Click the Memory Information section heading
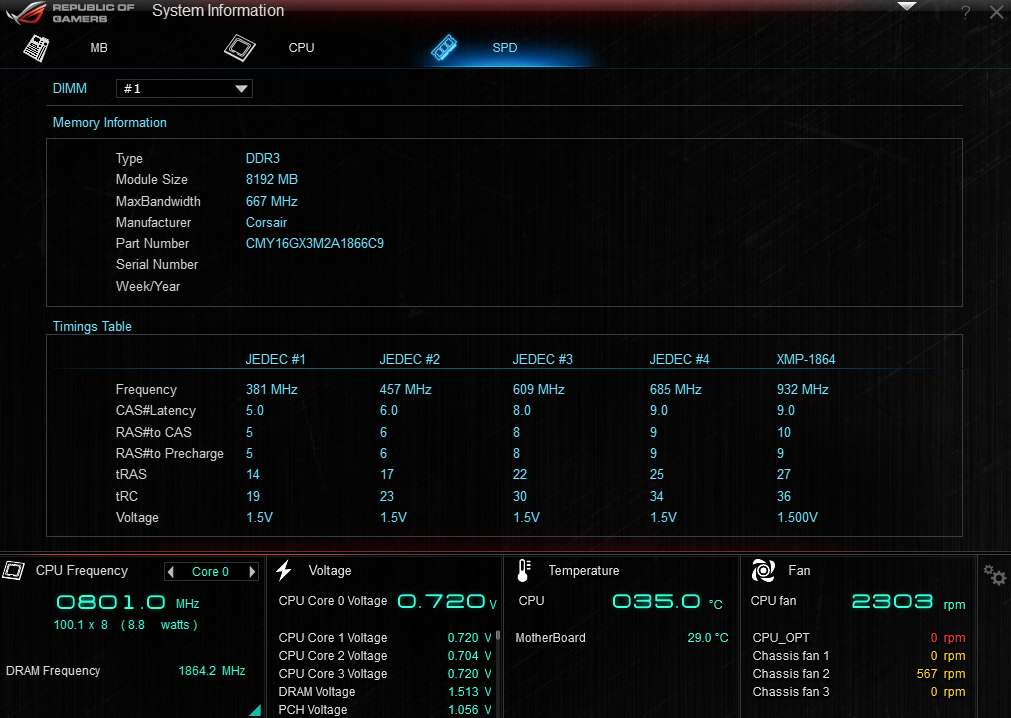The image size is (1011, 718). coord(110,122)
